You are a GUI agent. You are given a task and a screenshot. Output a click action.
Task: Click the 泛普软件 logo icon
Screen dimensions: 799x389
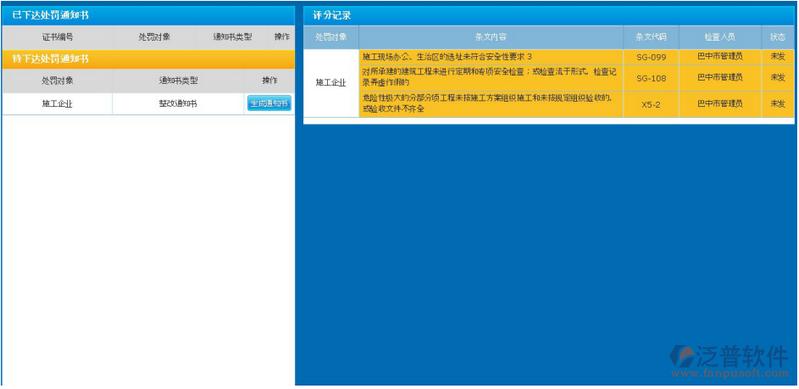(682, 356)
